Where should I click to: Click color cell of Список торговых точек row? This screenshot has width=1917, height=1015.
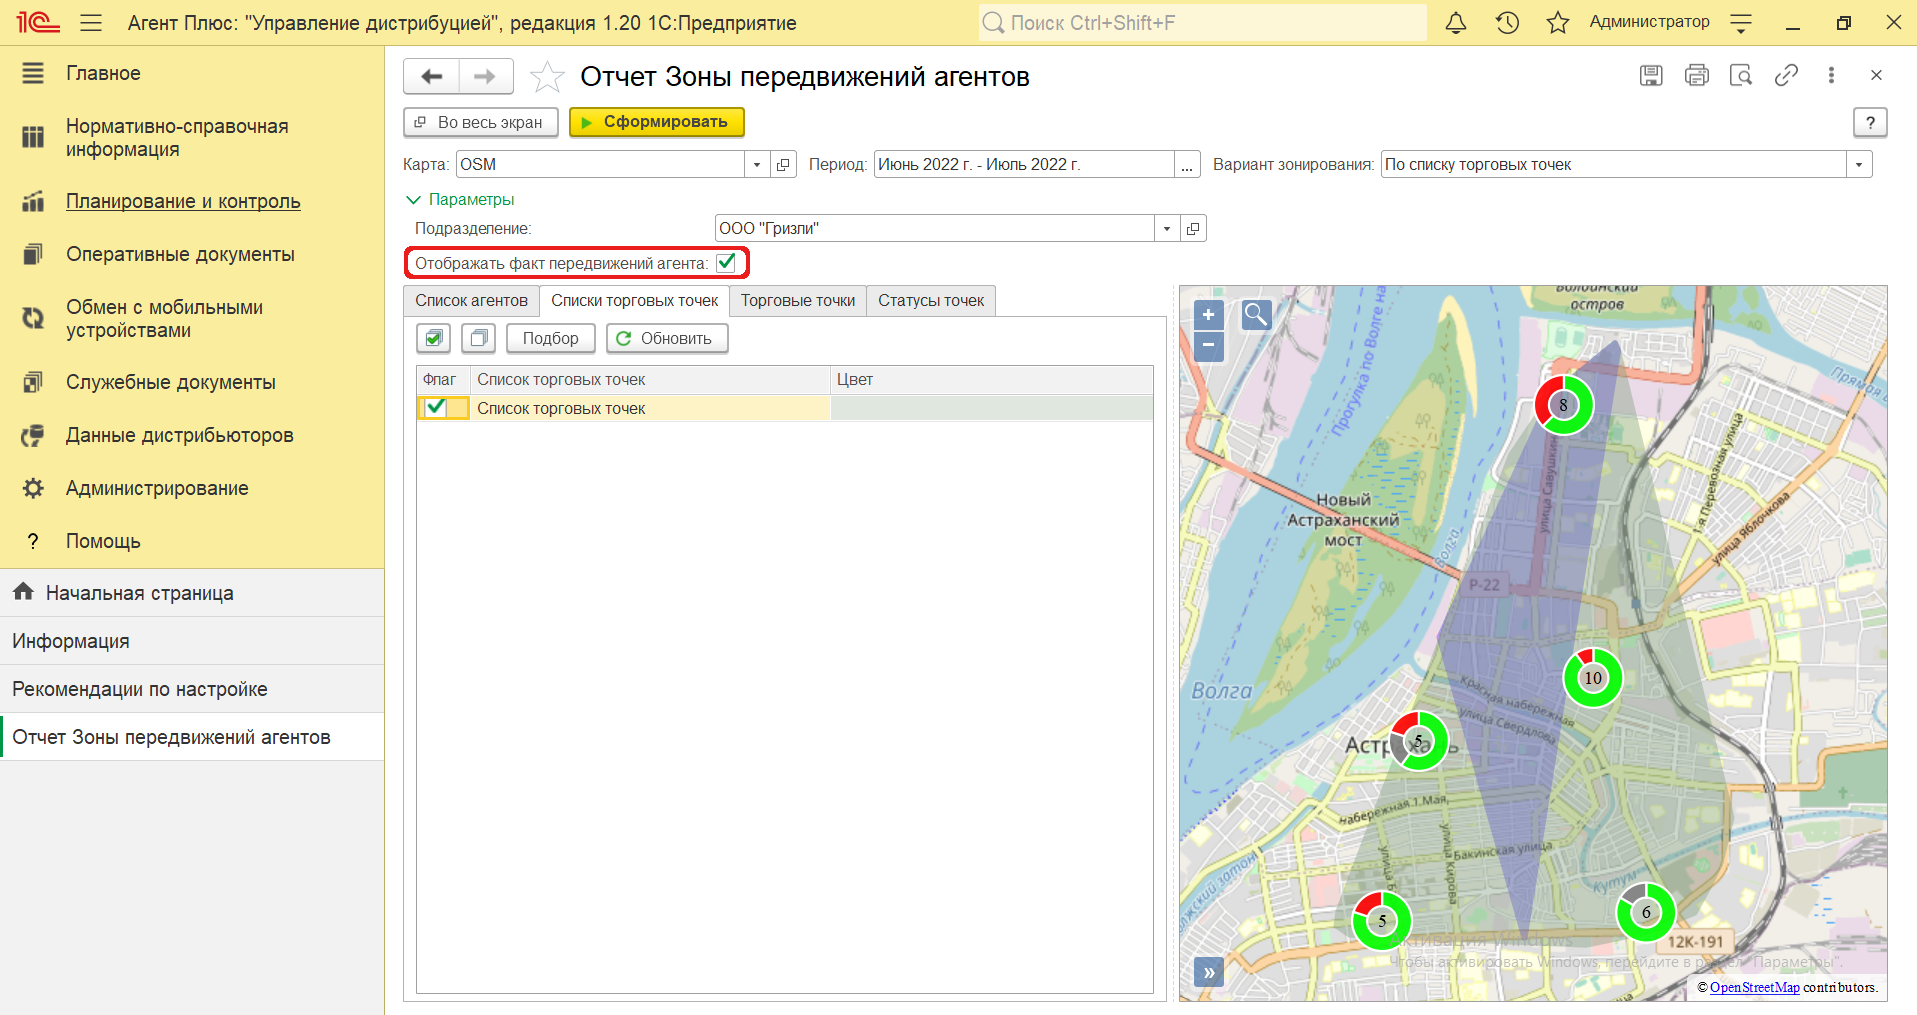(992, 408)
